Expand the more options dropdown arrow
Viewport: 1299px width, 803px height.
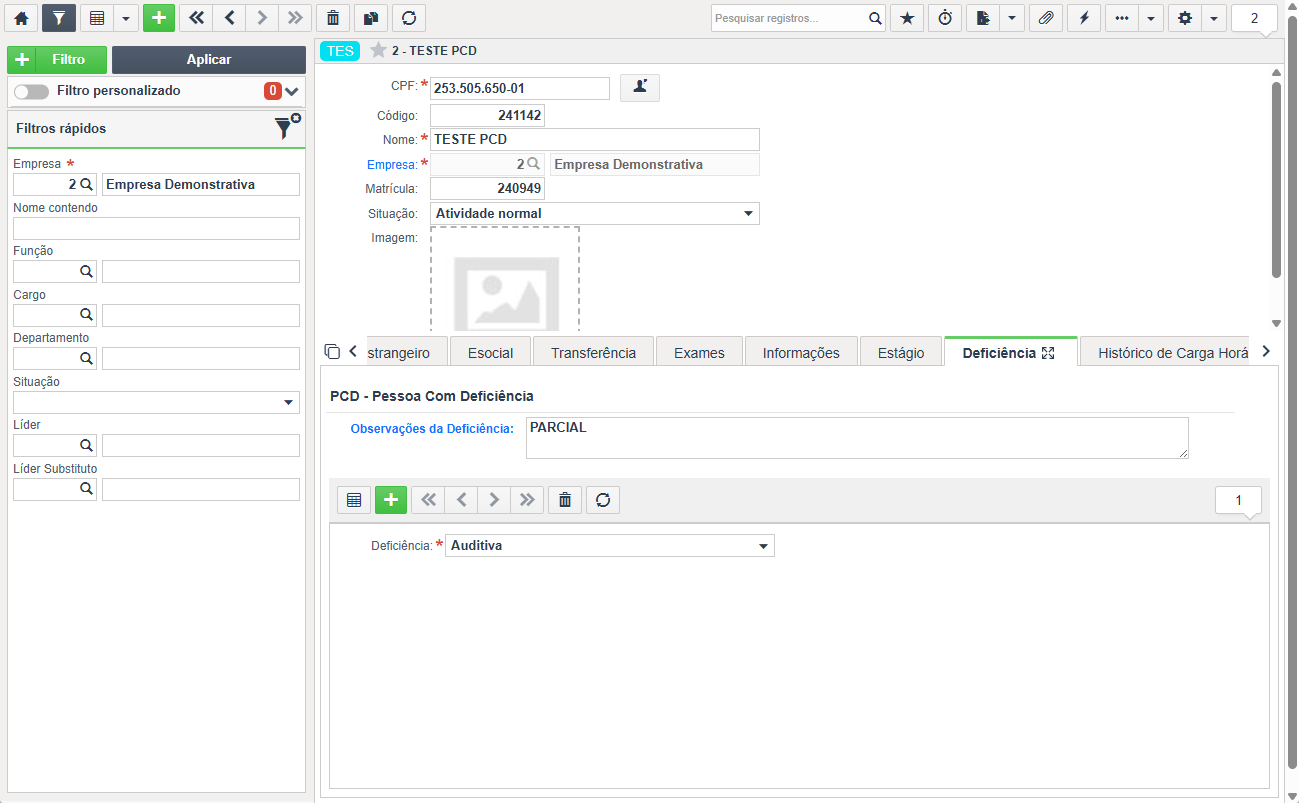point(1150,18)
